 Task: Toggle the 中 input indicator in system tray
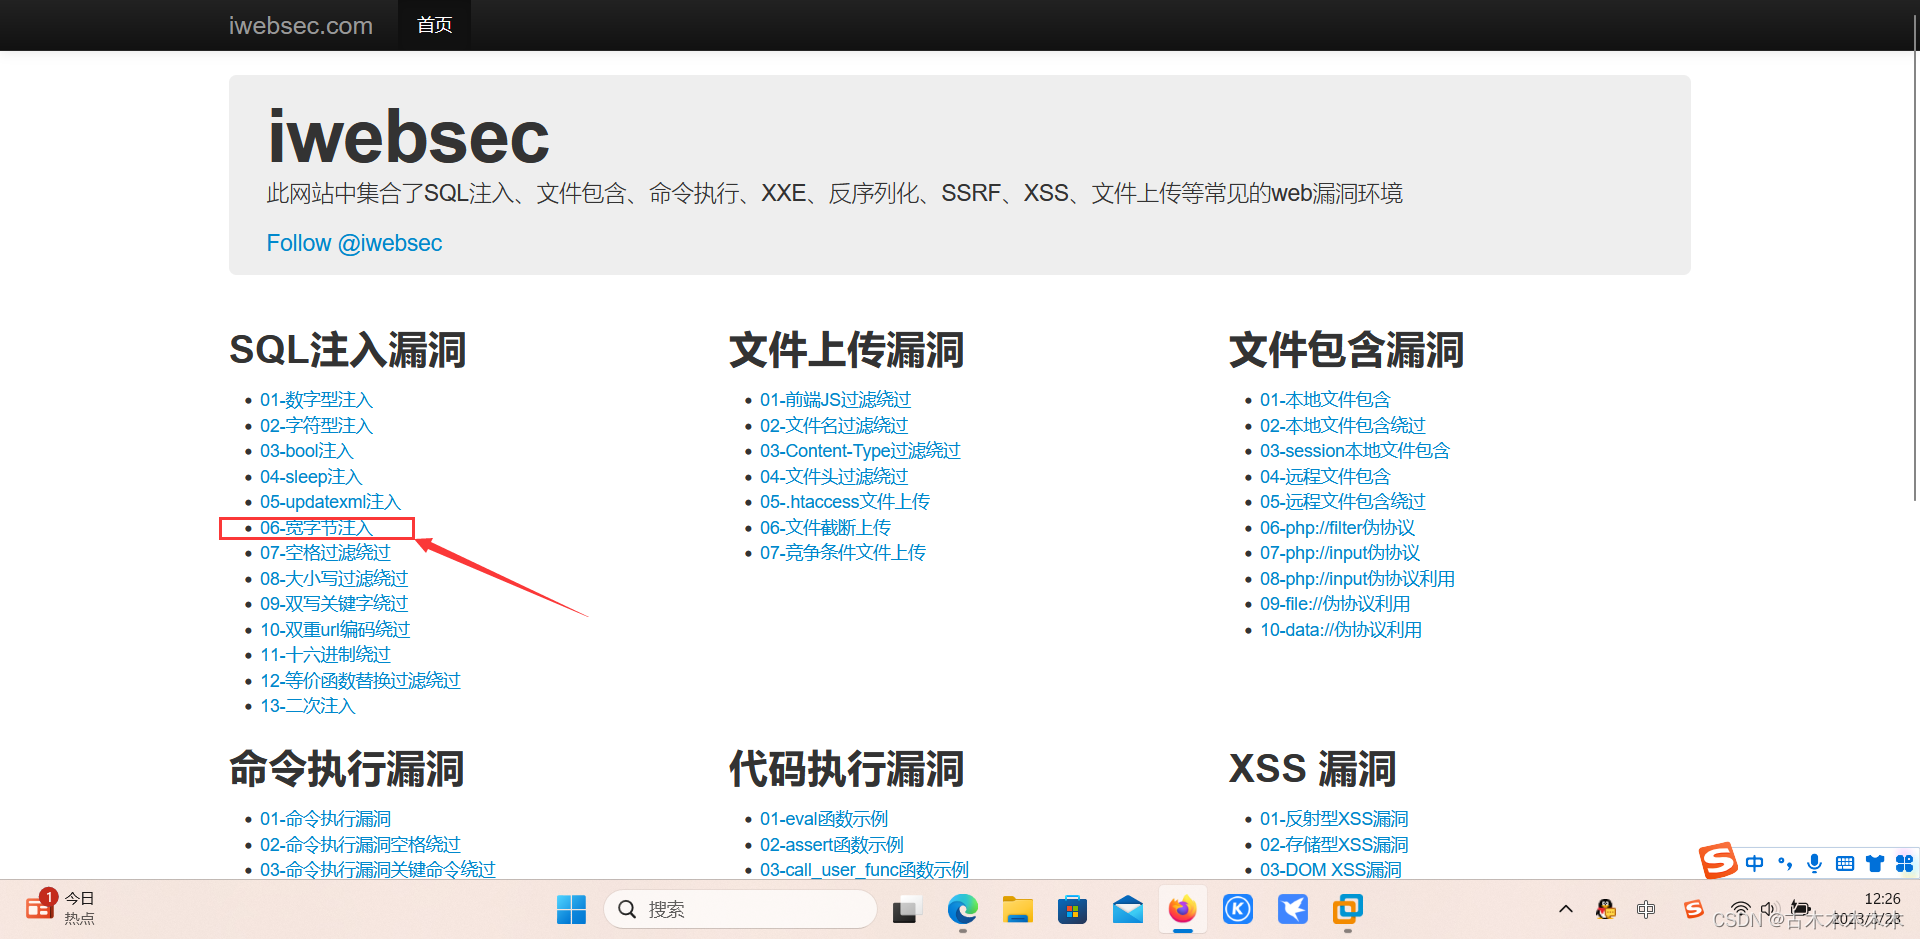pos(1646,909)
